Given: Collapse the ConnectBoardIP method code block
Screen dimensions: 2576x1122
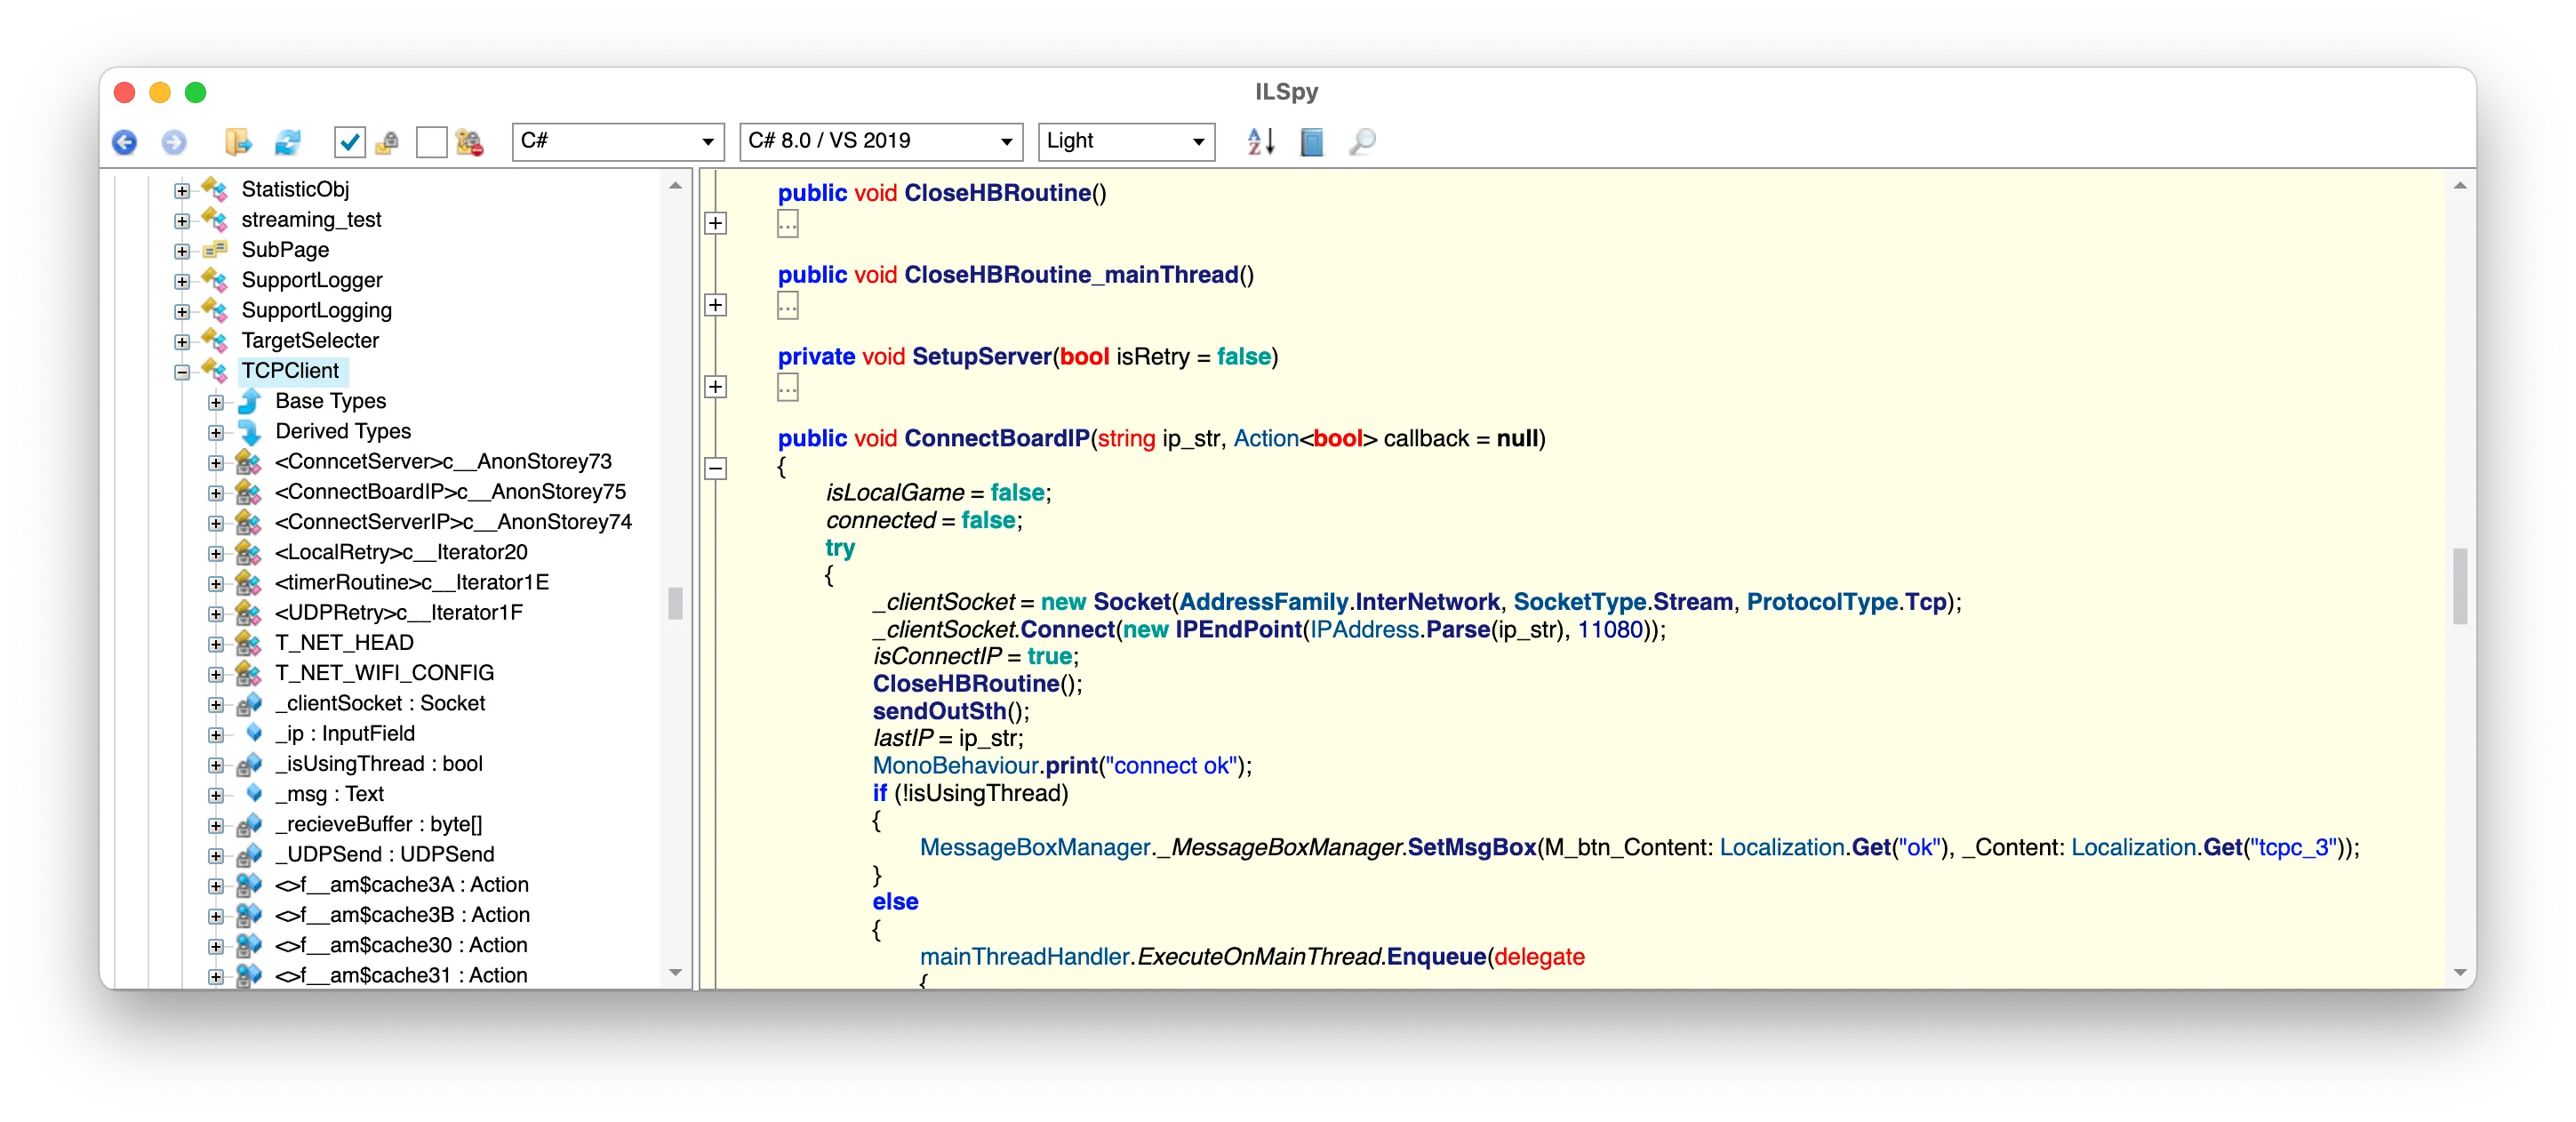Looking at the screenshot, I should click(x=716, y=468).
